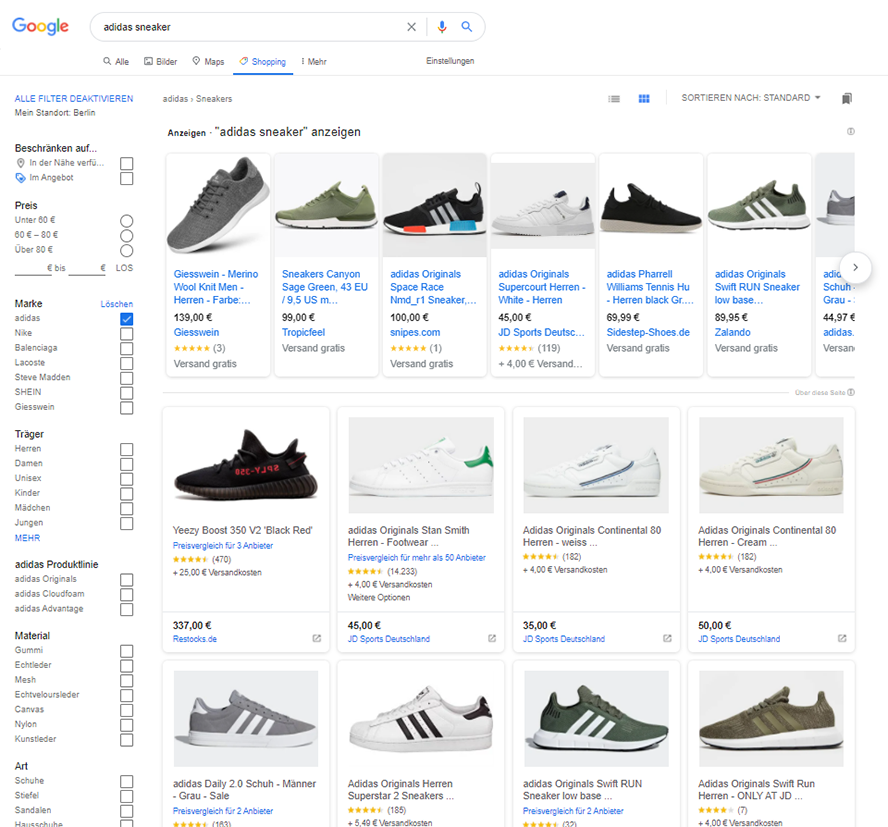Switch to the Bilder tab

tap(160, 61)
